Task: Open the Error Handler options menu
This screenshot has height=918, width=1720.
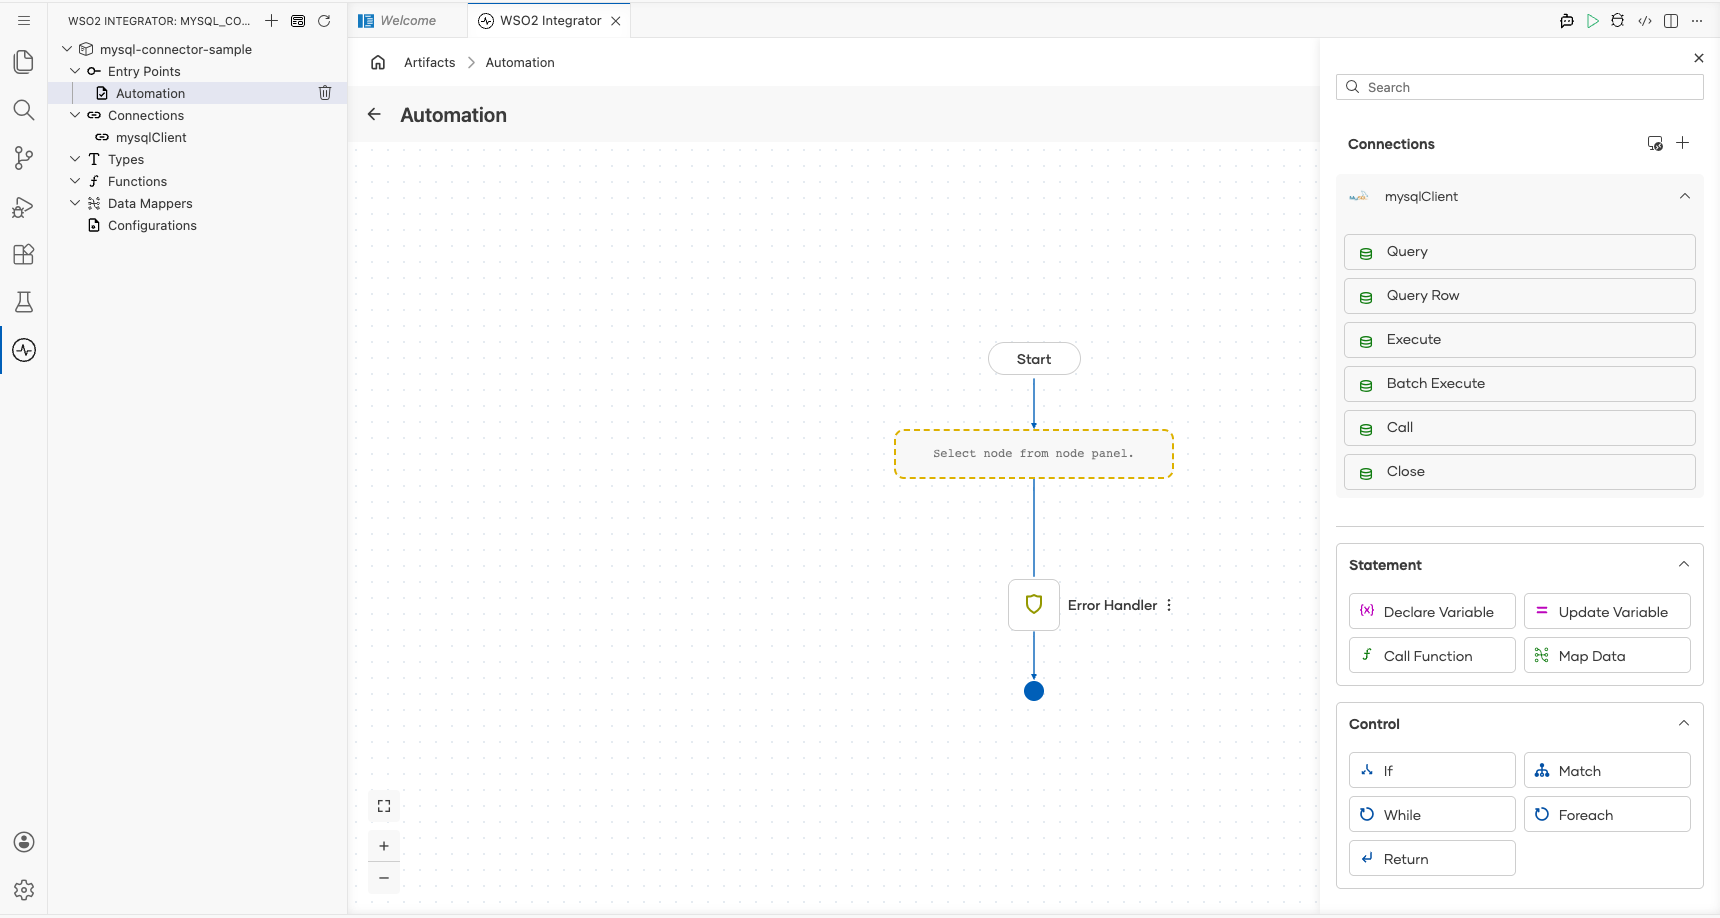Action: pyautogui.click(x=1169, y=605)
